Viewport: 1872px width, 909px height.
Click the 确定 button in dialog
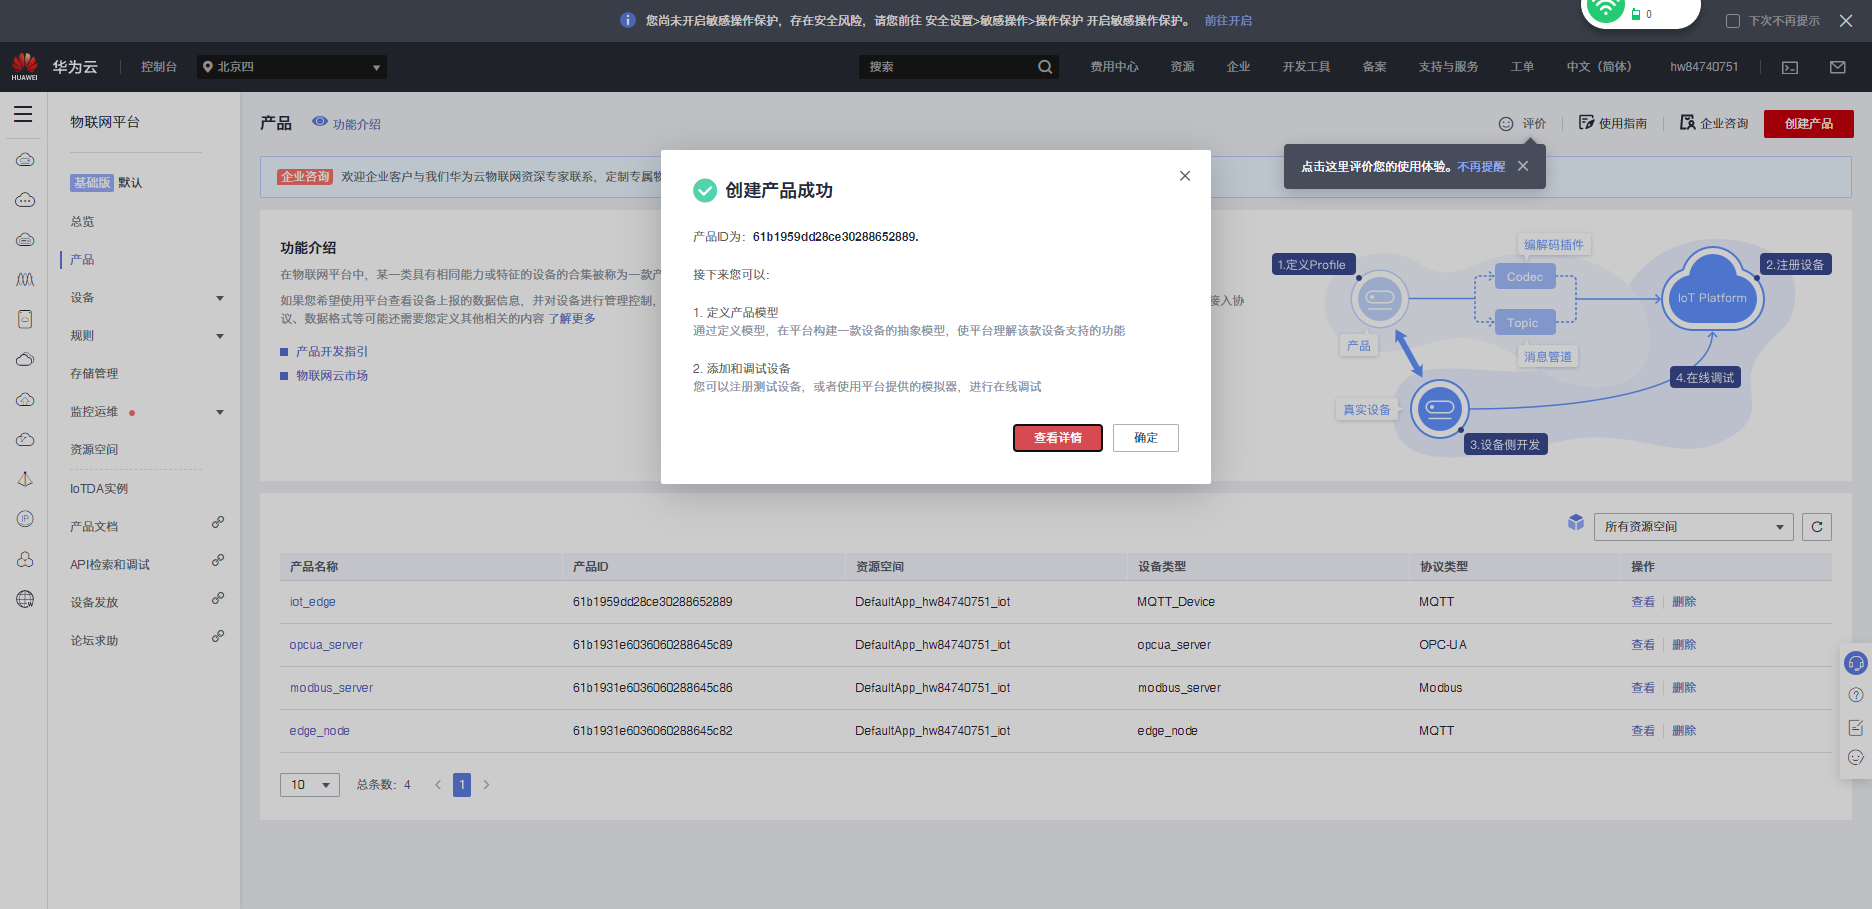(x=1146, y=438)
